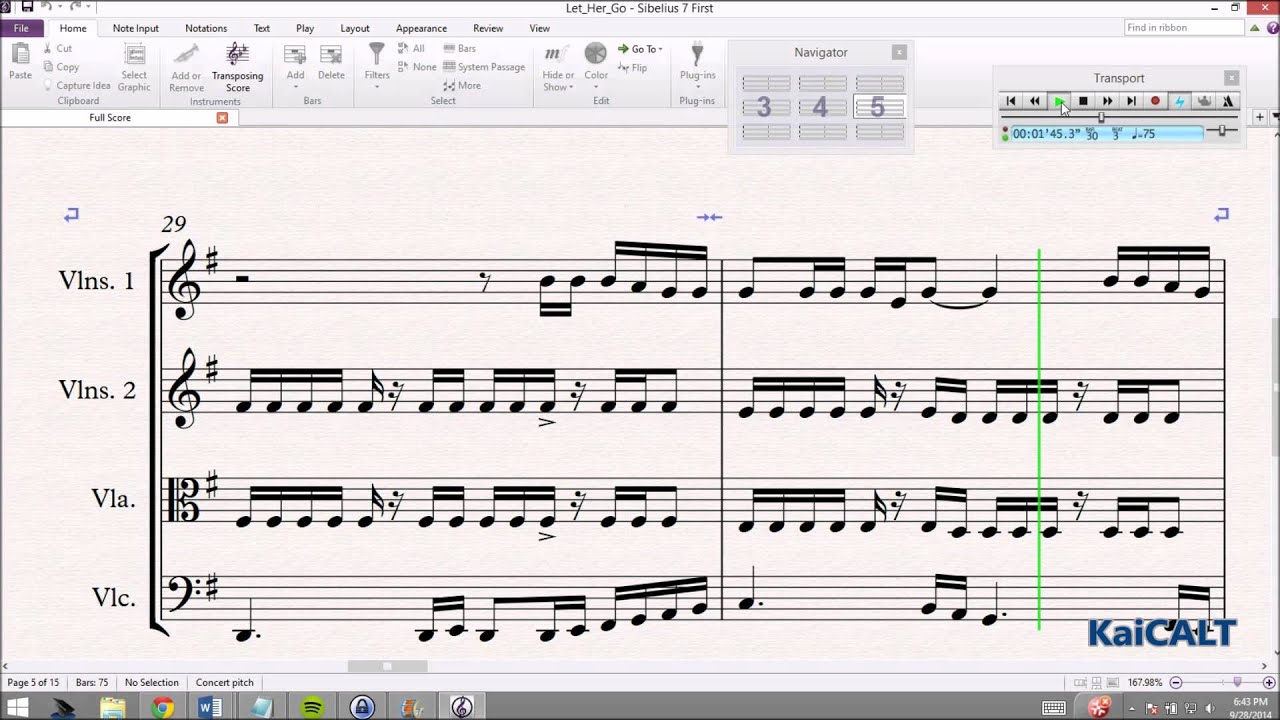Open the Add bars dropdown
This screenshot has height=720, width=1280.
pyautogui.click(x=295, y=66)
